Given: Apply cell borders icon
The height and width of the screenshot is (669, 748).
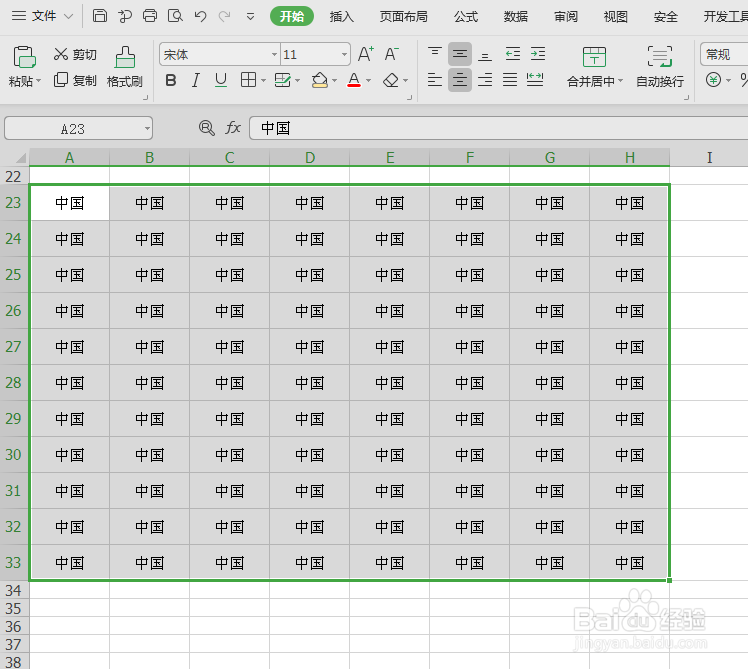Looking at the screenshot, I should 248,80.
